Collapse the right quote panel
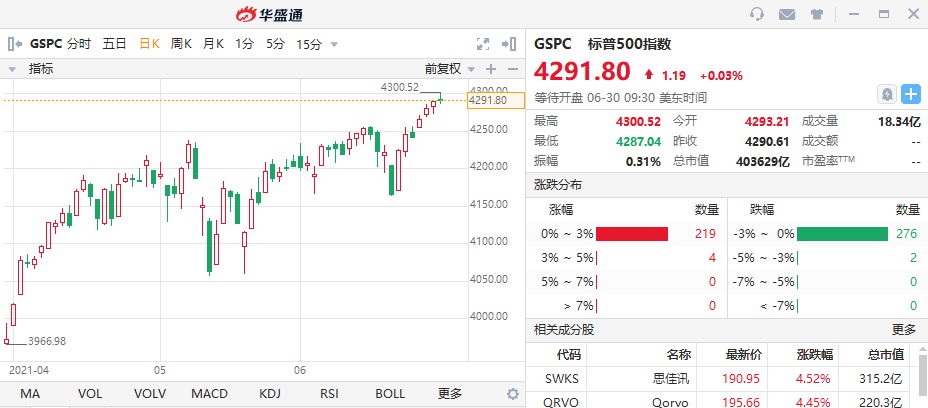 pyautogui.click(x=509, y=44)
